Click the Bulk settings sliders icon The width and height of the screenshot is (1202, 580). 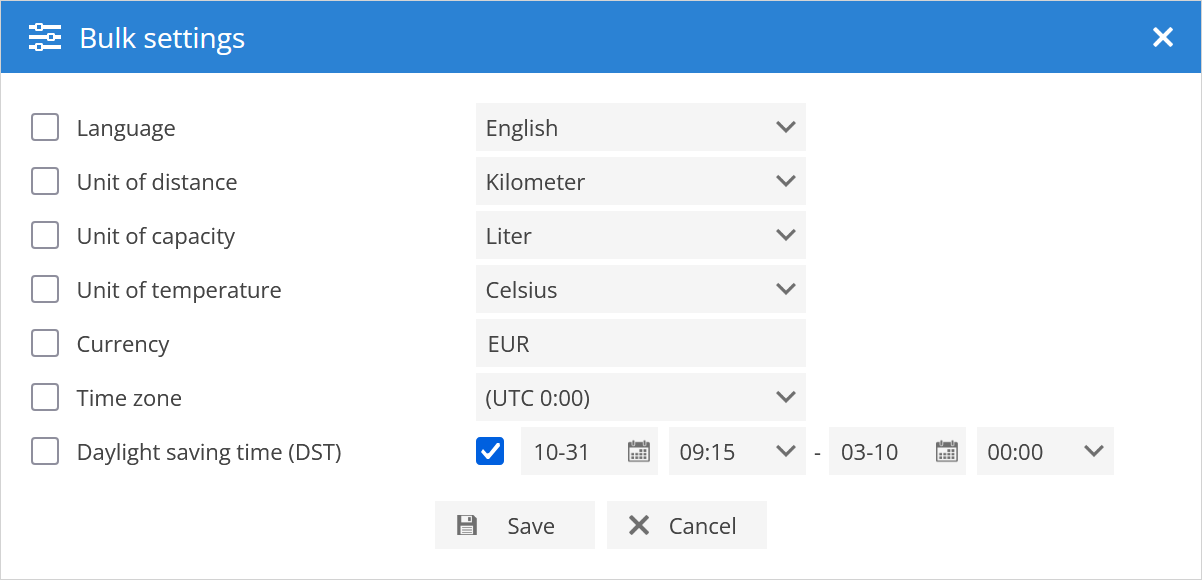pos(45,38)
